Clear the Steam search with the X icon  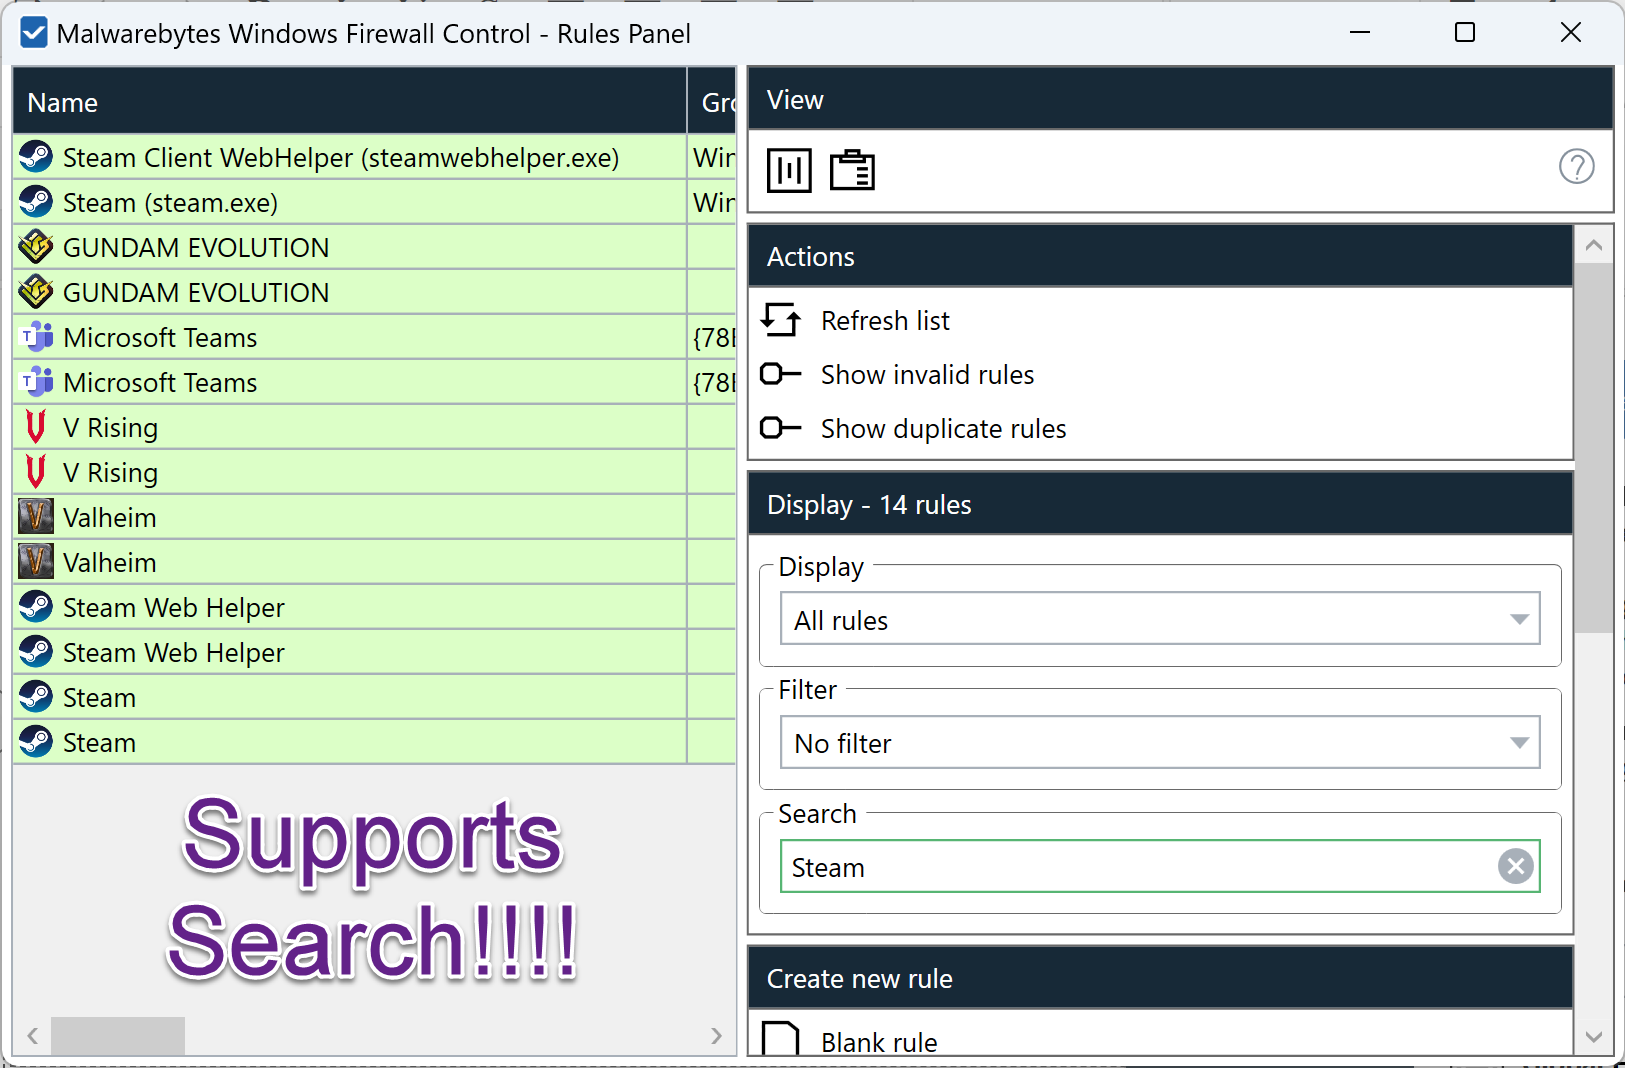tap(1515, 866)
